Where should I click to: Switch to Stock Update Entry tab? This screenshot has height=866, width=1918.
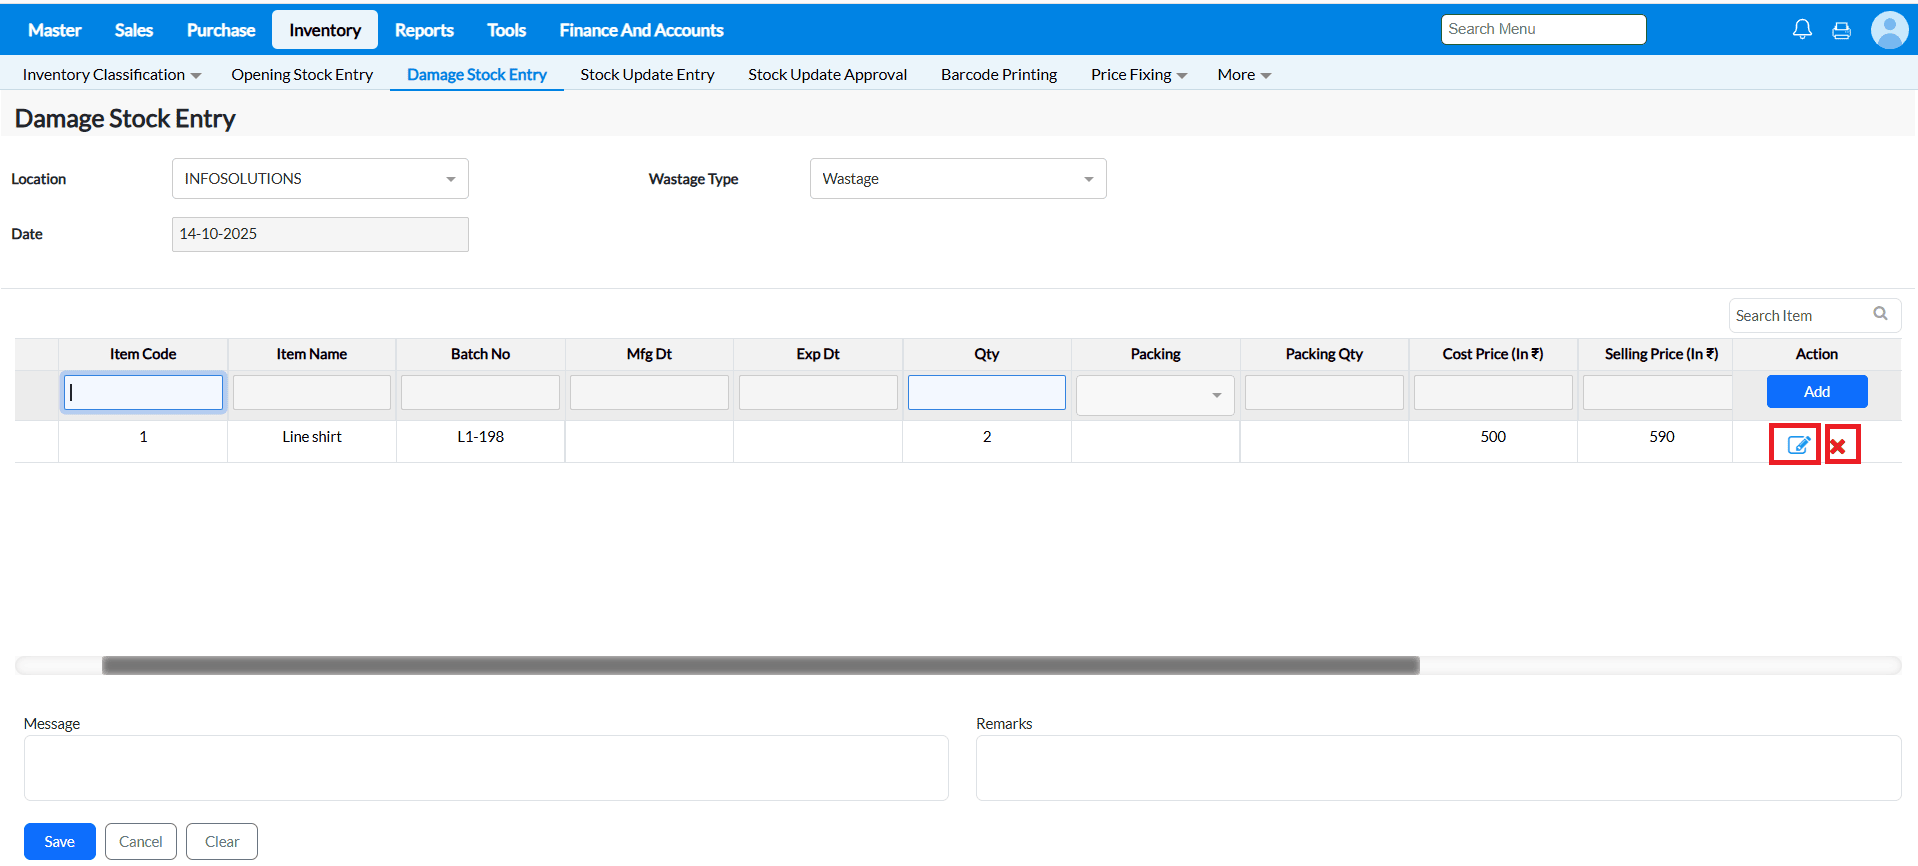pyautogui.click(x=647, y=75)
